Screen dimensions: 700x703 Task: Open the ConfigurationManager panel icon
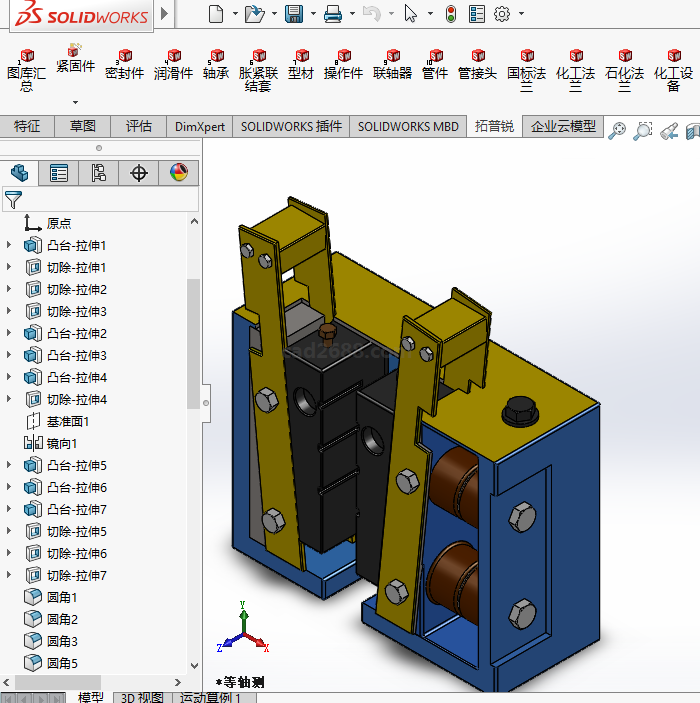pos(98,173)
